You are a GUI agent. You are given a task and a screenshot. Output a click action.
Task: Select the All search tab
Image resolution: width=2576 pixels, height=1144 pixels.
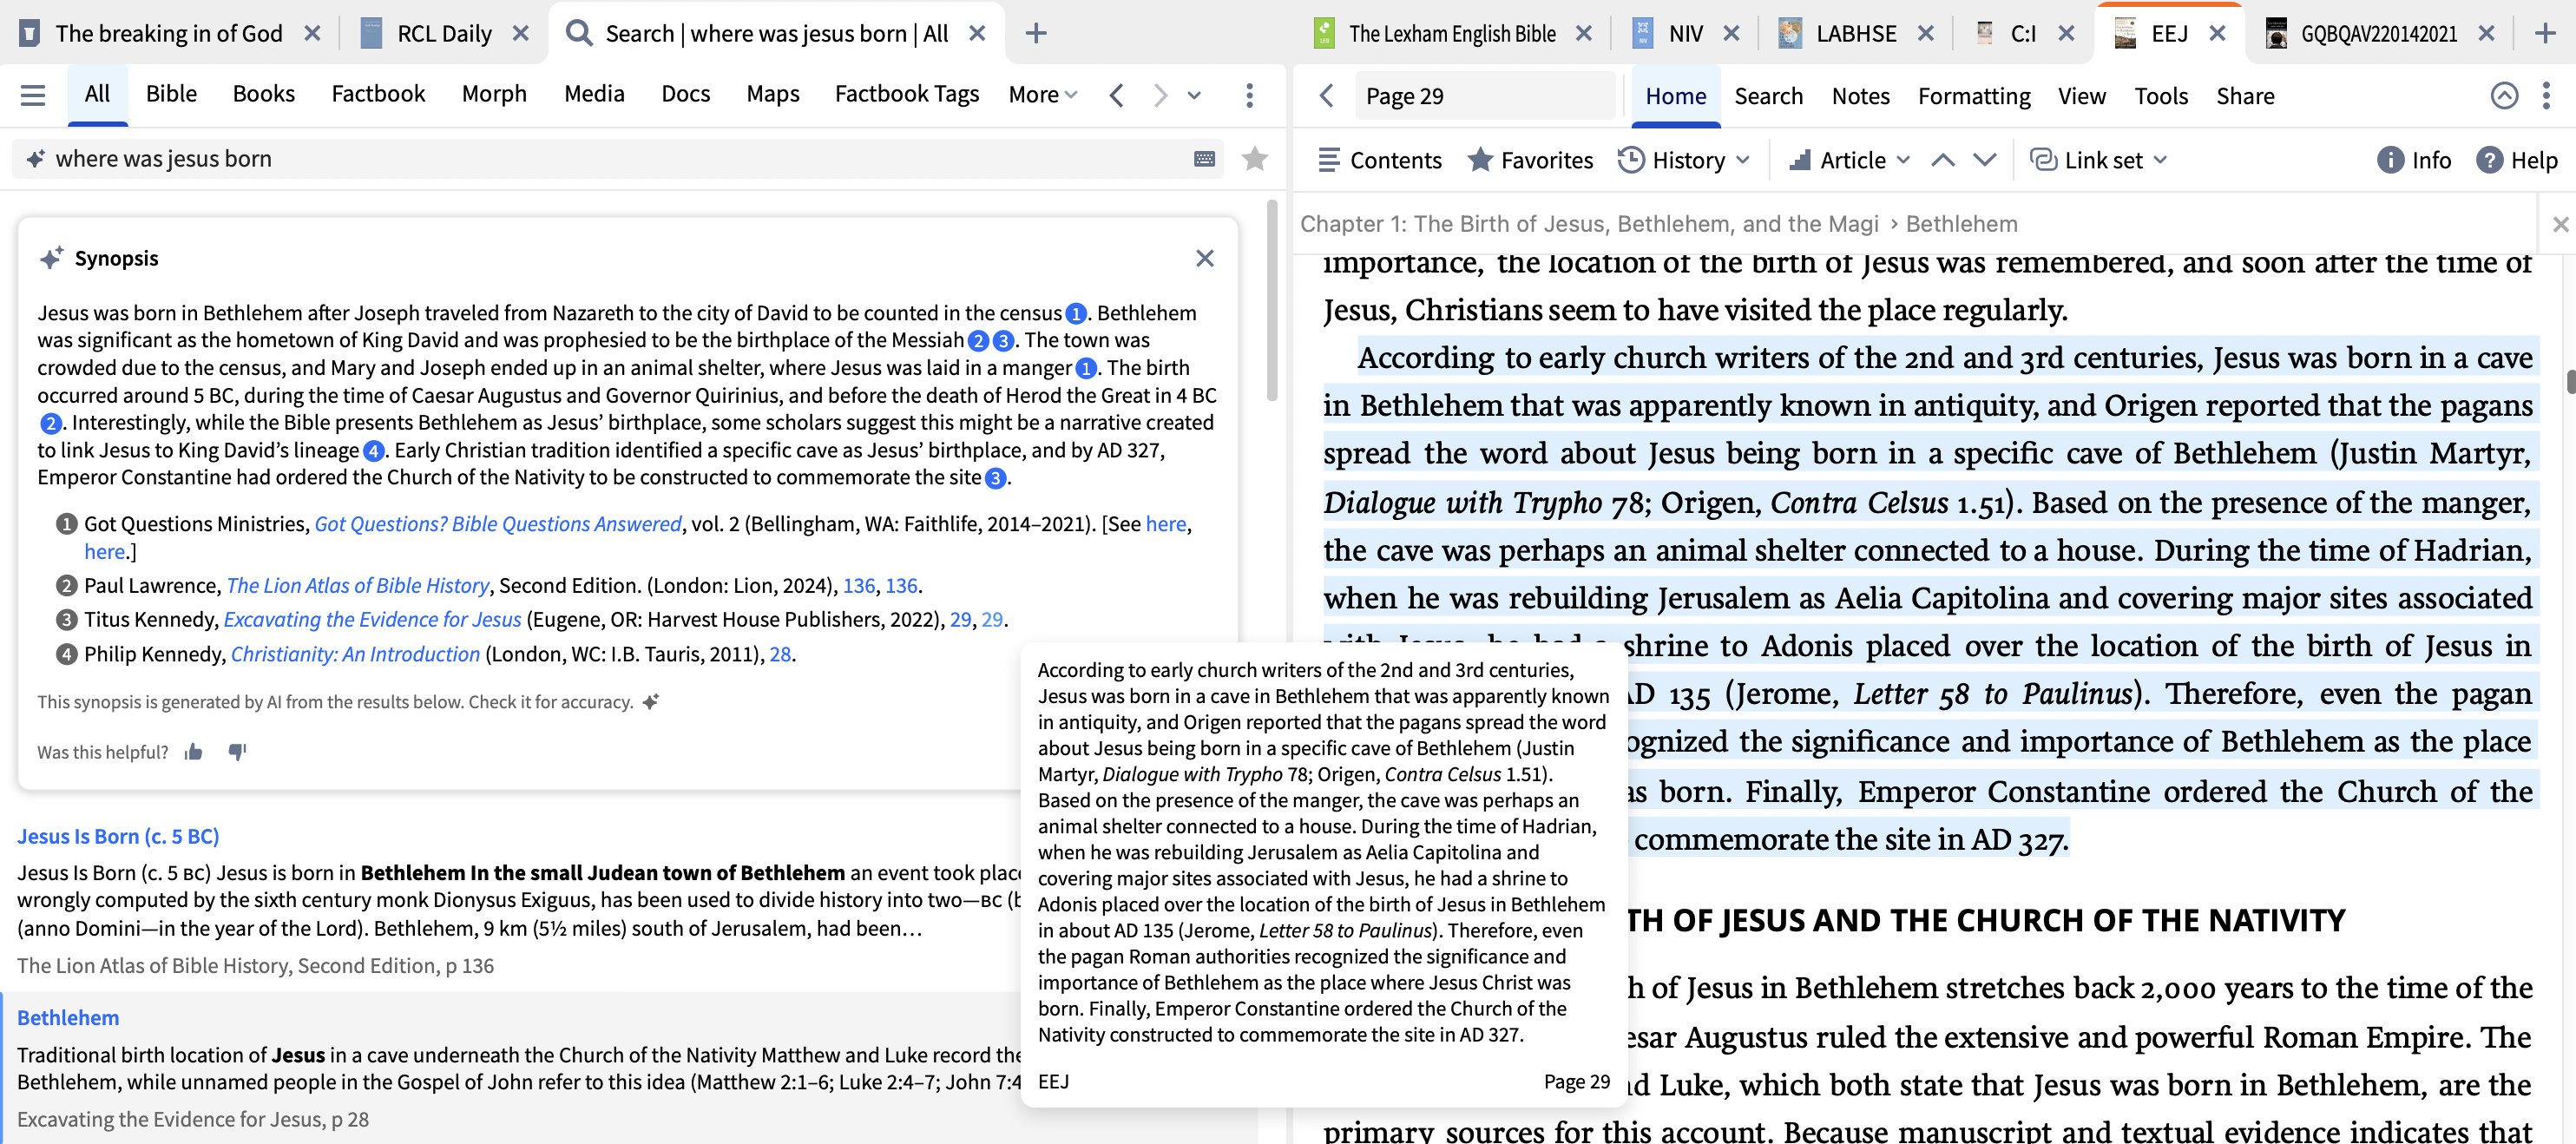[x=97, y=94]
